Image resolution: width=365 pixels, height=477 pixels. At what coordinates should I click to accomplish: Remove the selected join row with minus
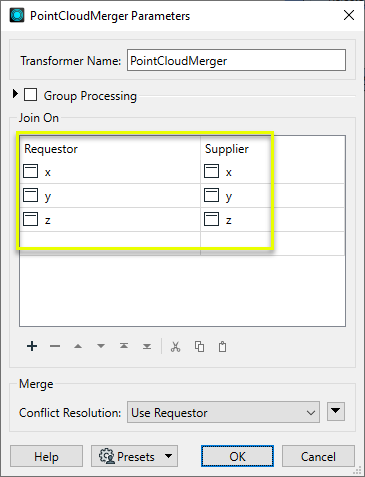pyautogui.click(x=55, y=346)
